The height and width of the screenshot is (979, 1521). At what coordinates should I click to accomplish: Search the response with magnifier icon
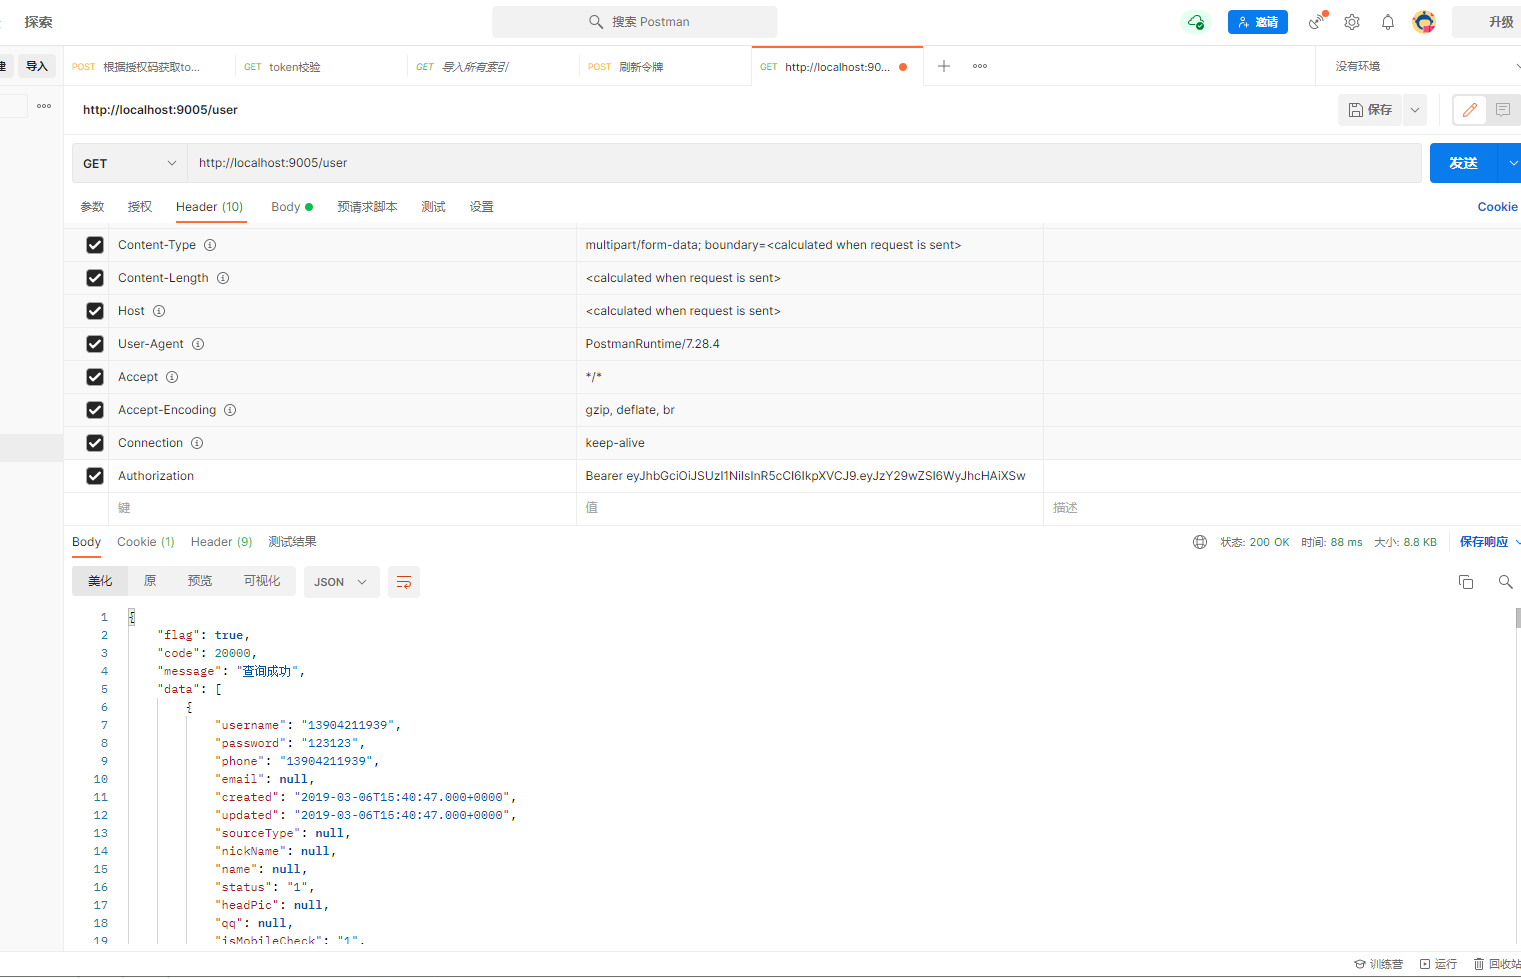[1505, 582]
